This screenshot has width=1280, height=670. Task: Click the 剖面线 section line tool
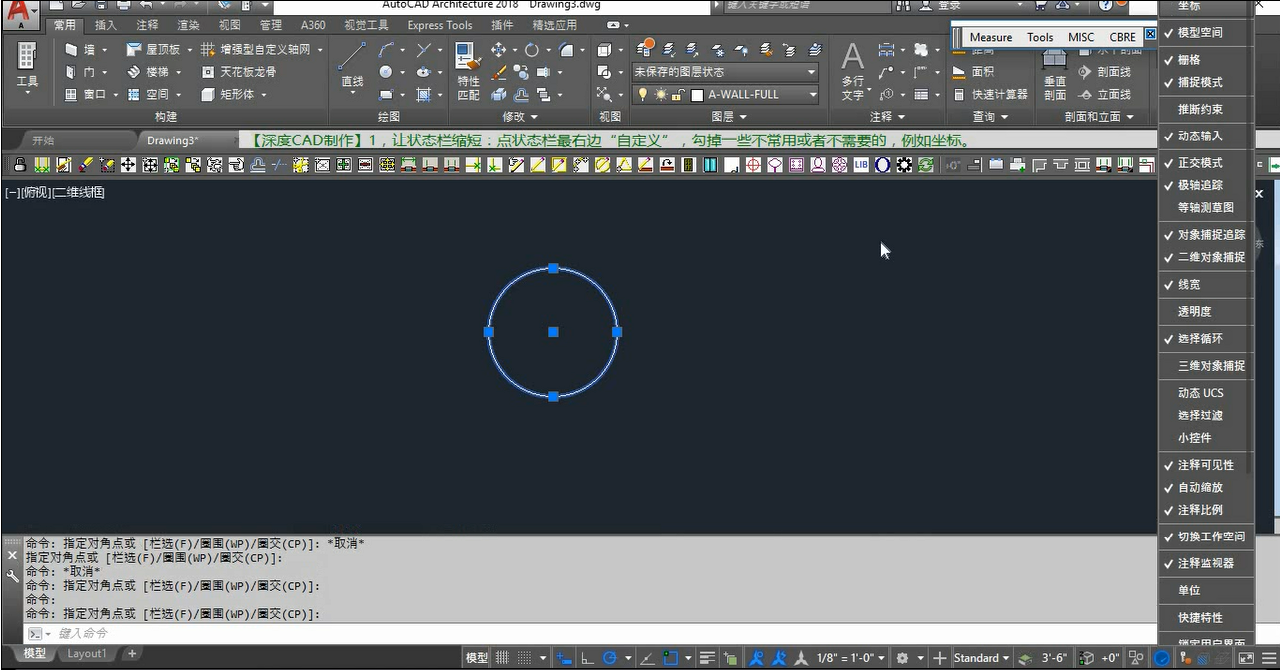1104,72
